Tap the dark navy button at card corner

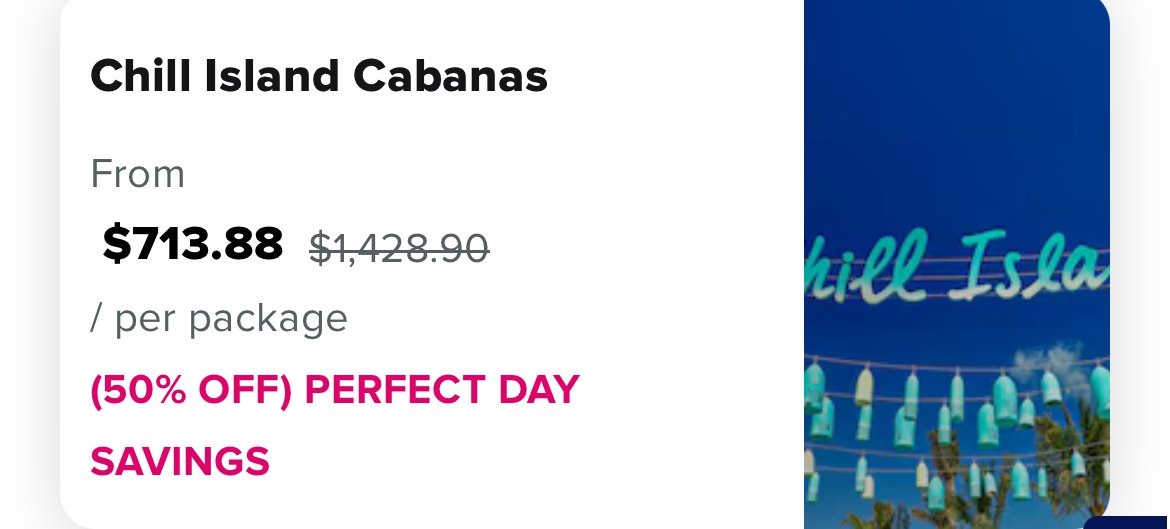point(1127,522)
